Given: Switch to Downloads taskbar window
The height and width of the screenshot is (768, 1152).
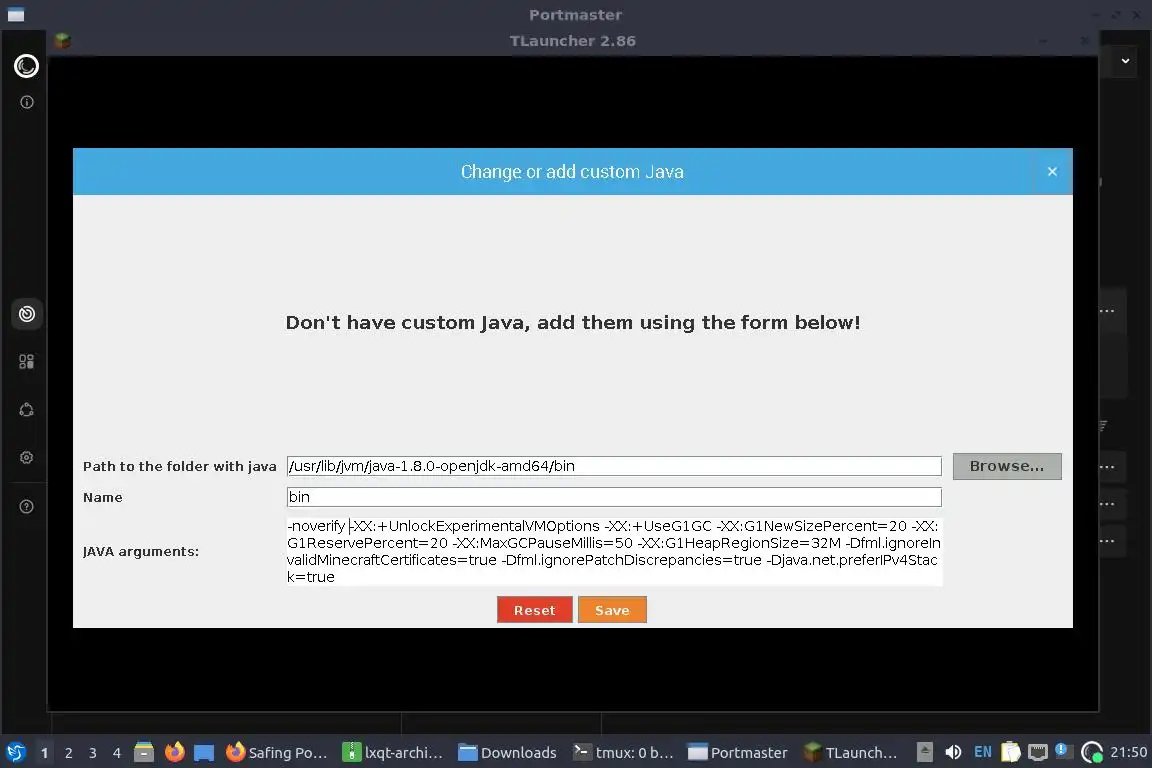Looking at the screenshot, I should click(x=508, y=753).
